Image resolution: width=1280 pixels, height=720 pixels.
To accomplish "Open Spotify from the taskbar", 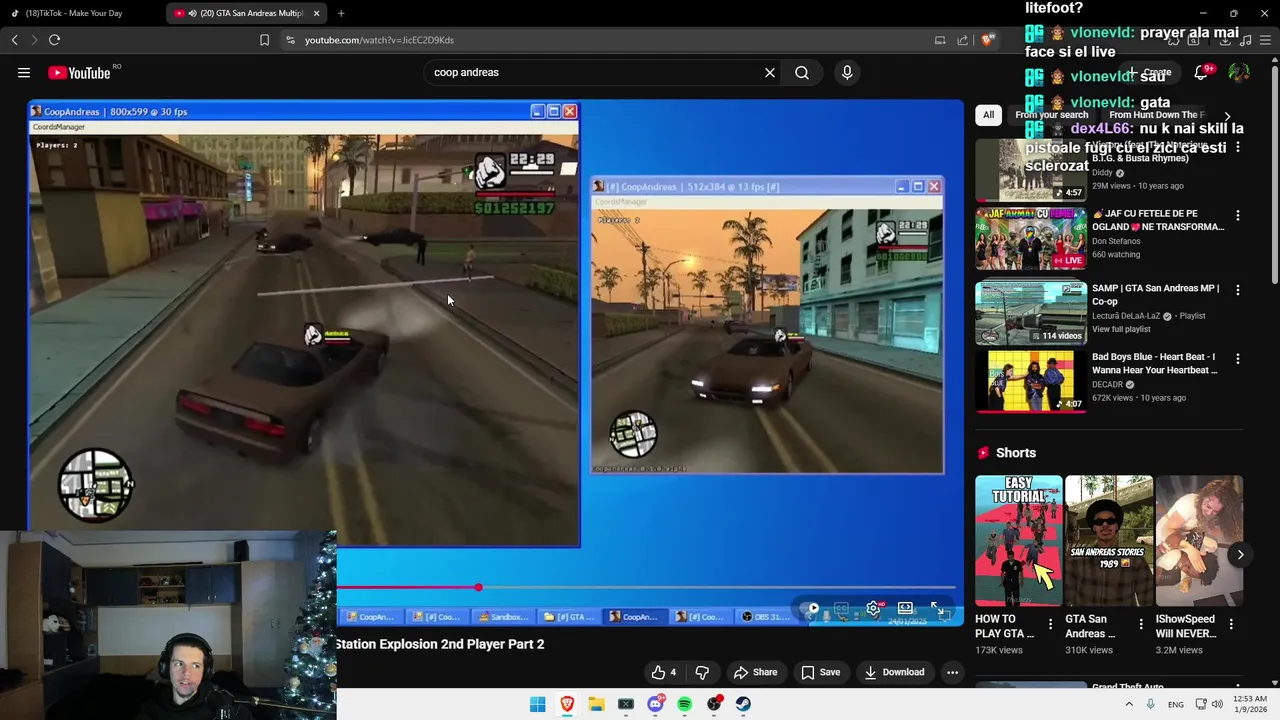I will [684, 704].
